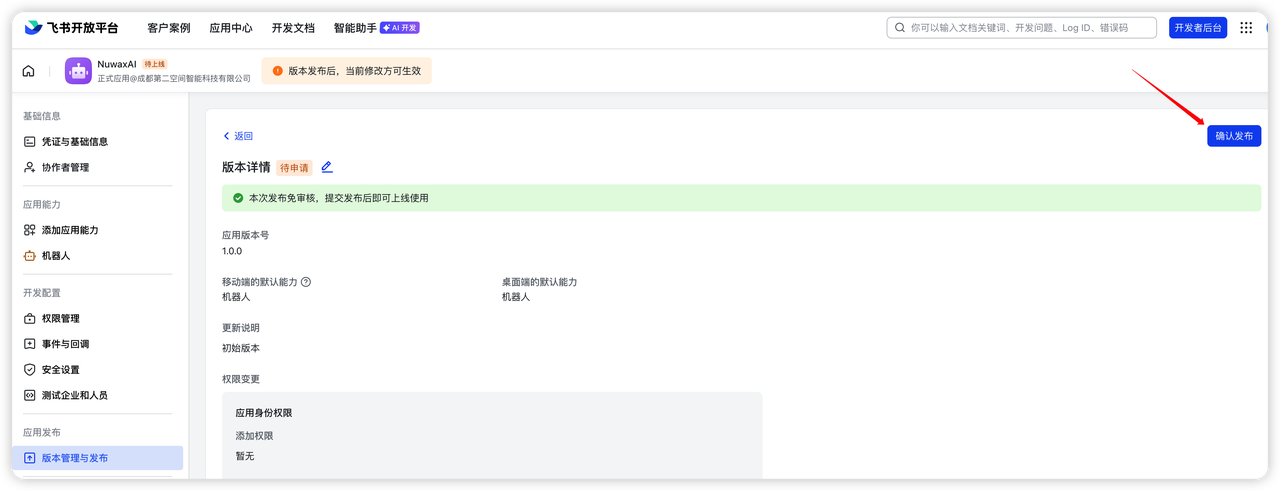Click the back chevron next to 返回

pyautogui.click(x=226, y=136)
